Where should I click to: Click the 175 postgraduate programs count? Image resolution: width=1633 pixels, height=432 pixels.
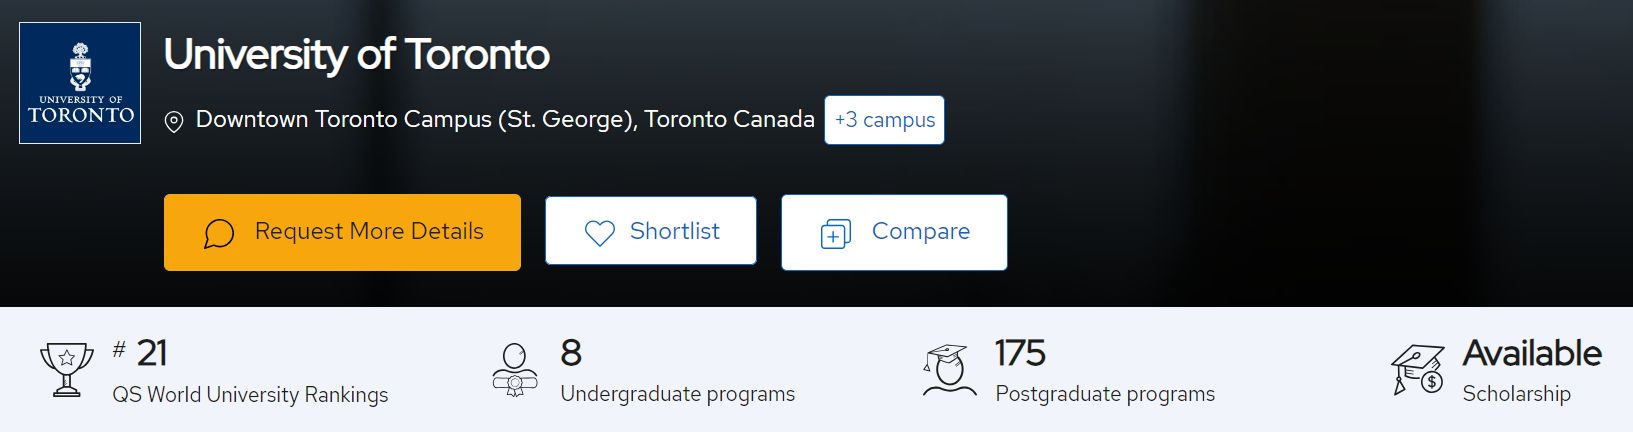tap(1020, 353)
